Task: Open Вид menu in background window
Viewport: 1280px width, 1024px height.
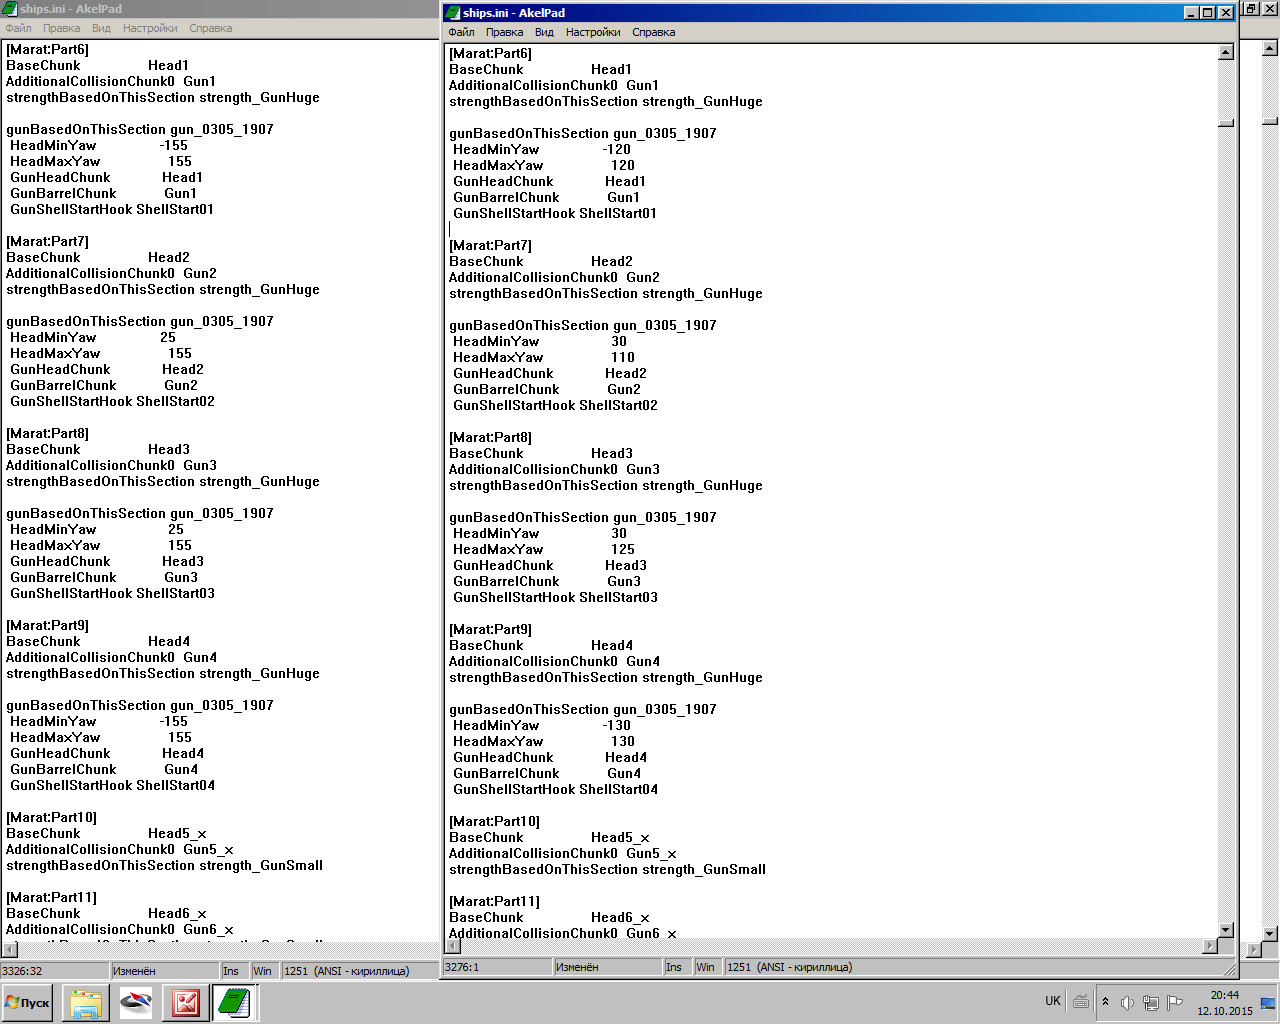Action: point(101,28)
